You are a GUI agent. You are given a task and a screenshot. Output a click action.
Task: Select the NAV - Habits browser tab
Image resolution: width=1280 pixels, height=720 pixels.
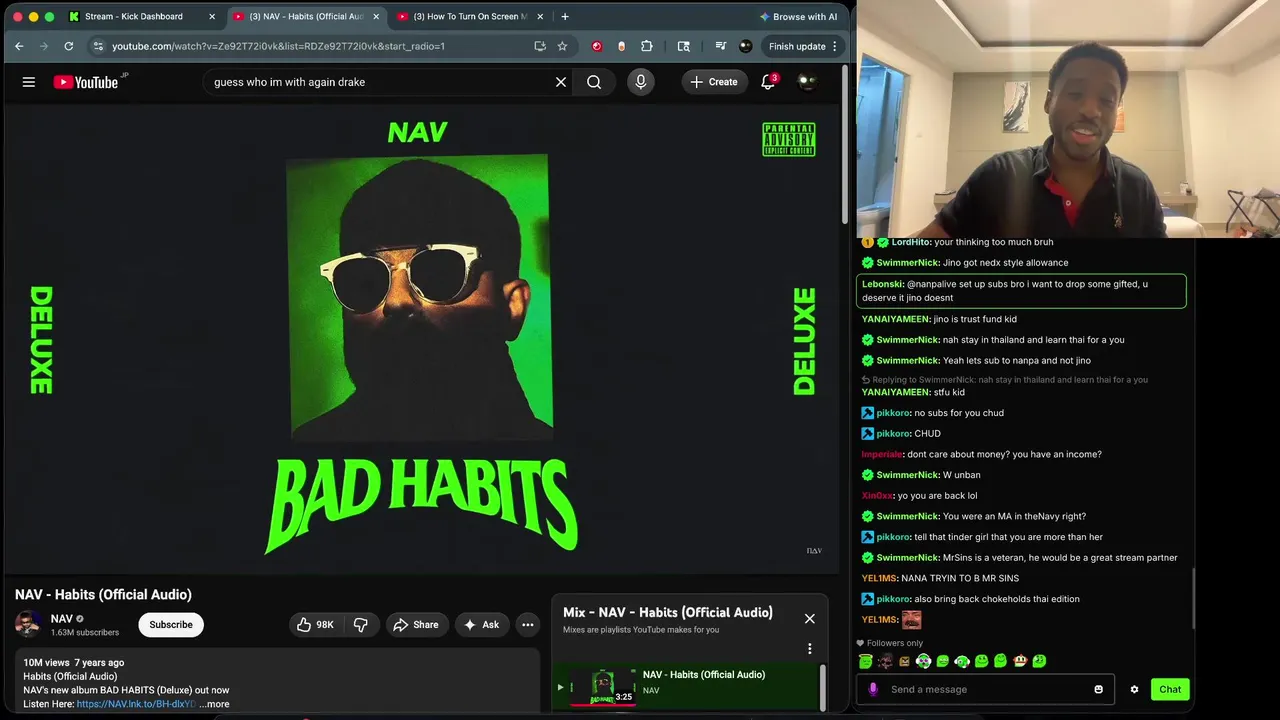(305, 16)
